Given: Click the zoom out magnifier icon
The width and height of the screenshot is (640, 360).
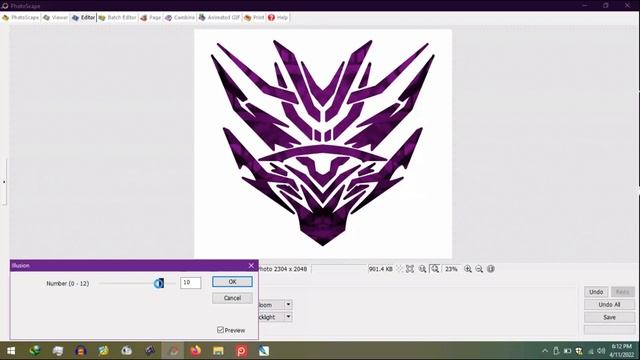Looking at the screenshot, I should click(479, 269).
